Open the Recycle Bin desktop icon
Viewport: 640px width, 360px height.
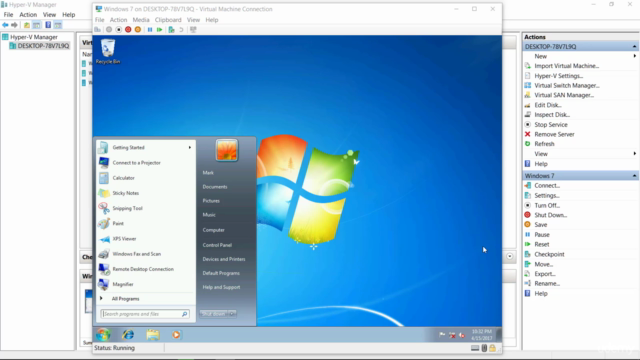(x=108, y=51)
